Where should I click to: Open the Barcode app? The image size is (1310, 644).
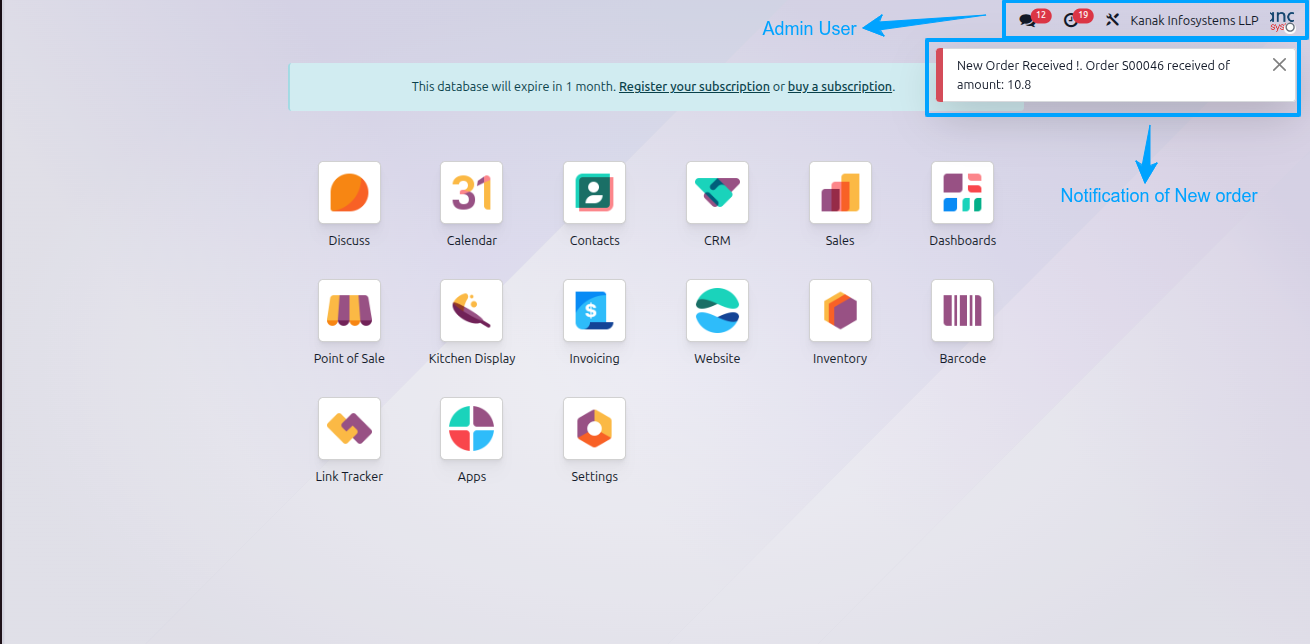click(x=963, y=311)
